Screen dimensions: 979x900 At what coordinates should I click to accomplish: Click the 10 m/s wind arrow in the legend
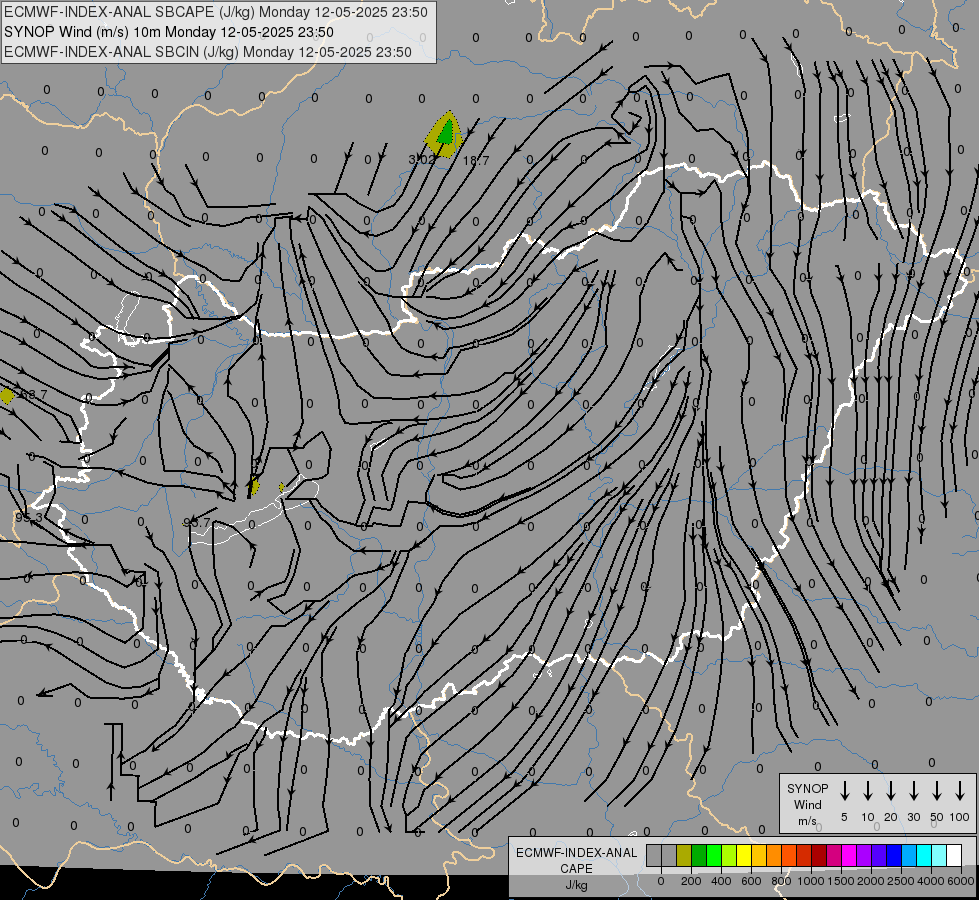868,791
